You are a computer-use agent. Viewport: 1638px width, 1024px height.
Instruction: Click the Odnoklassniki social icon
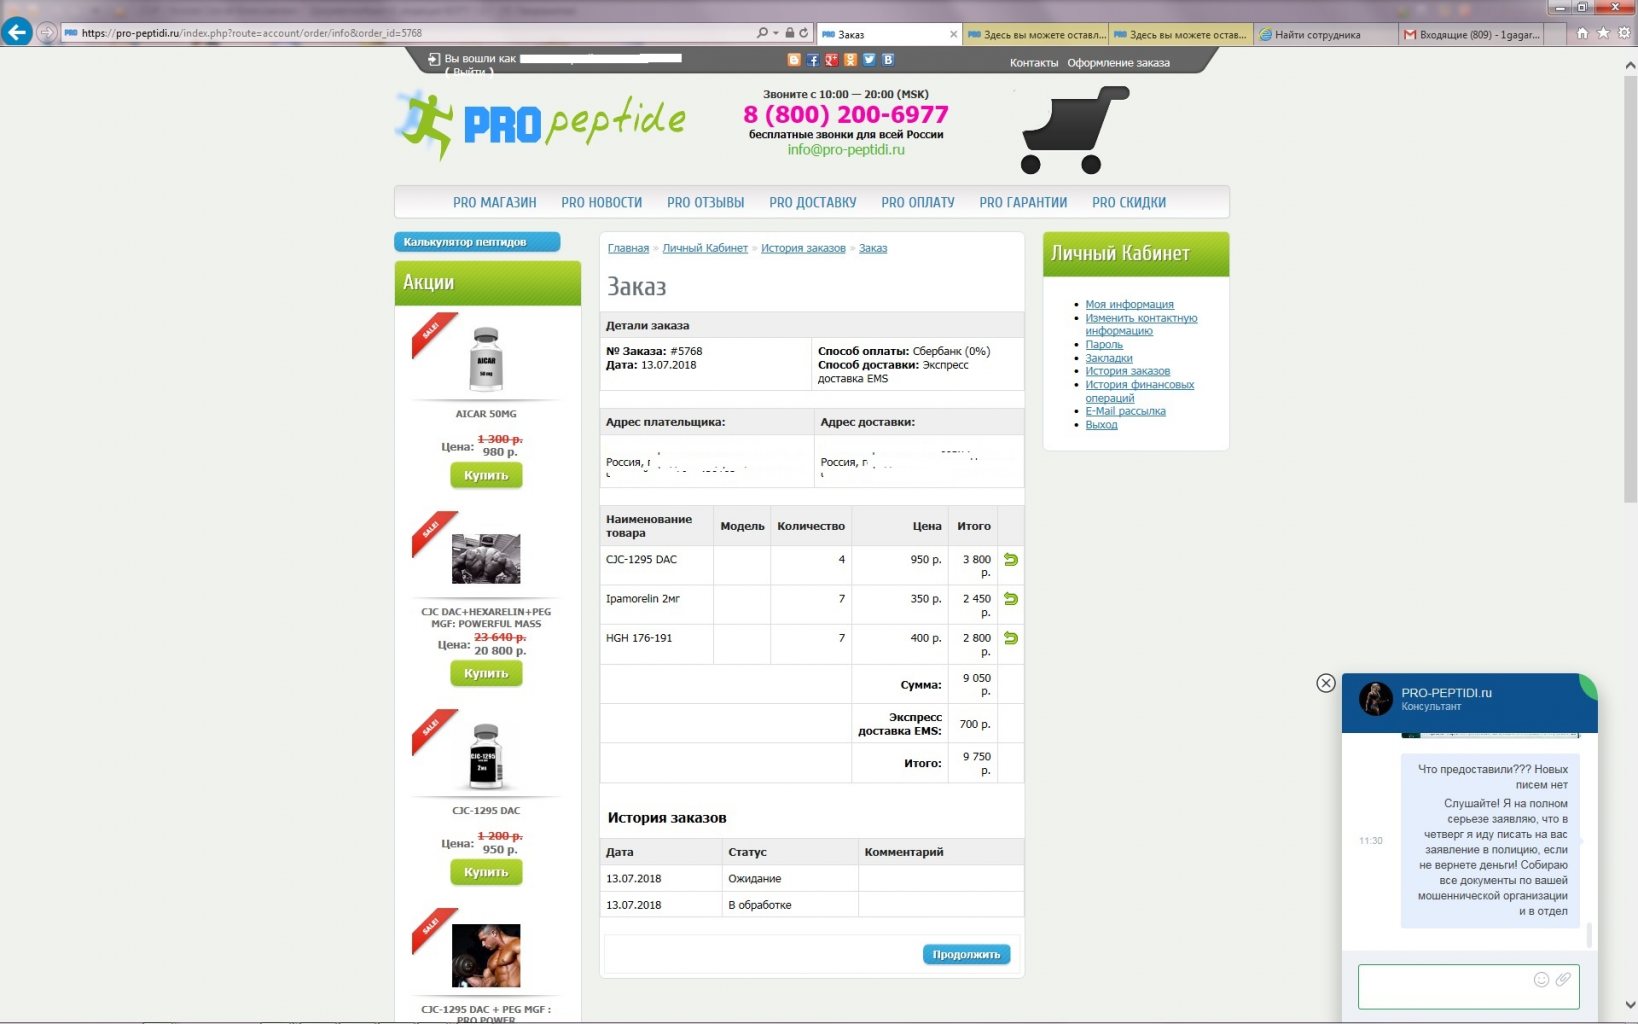tap(850, 60)
